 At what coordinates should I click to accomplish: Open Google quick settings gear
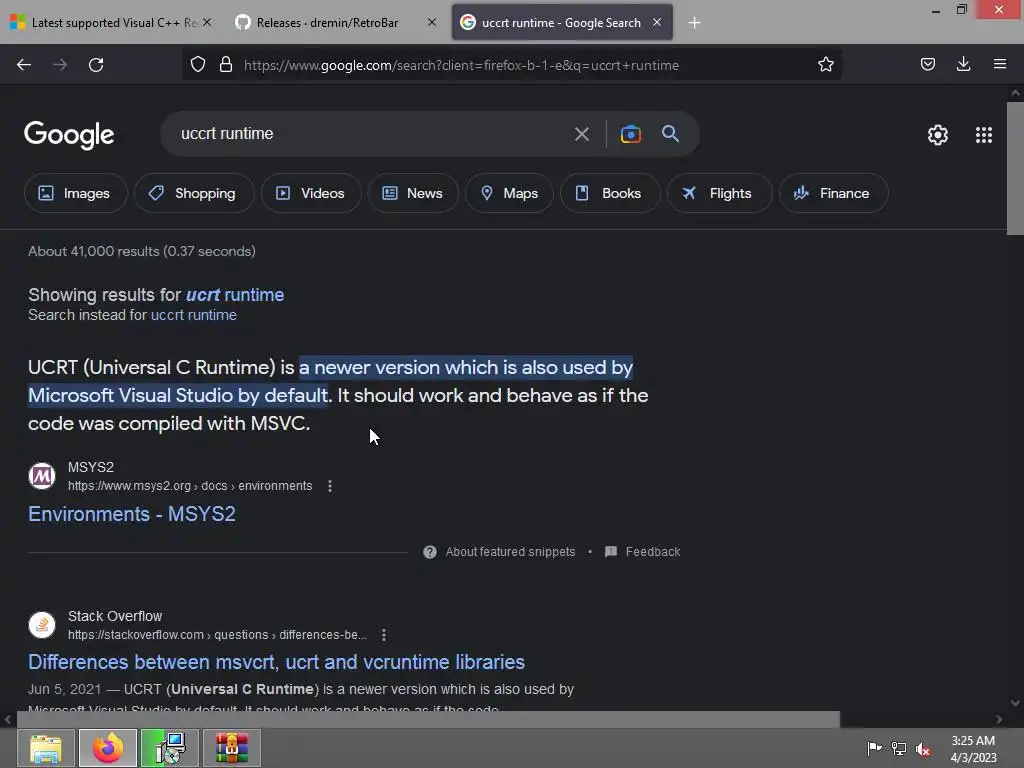[938, 135]
